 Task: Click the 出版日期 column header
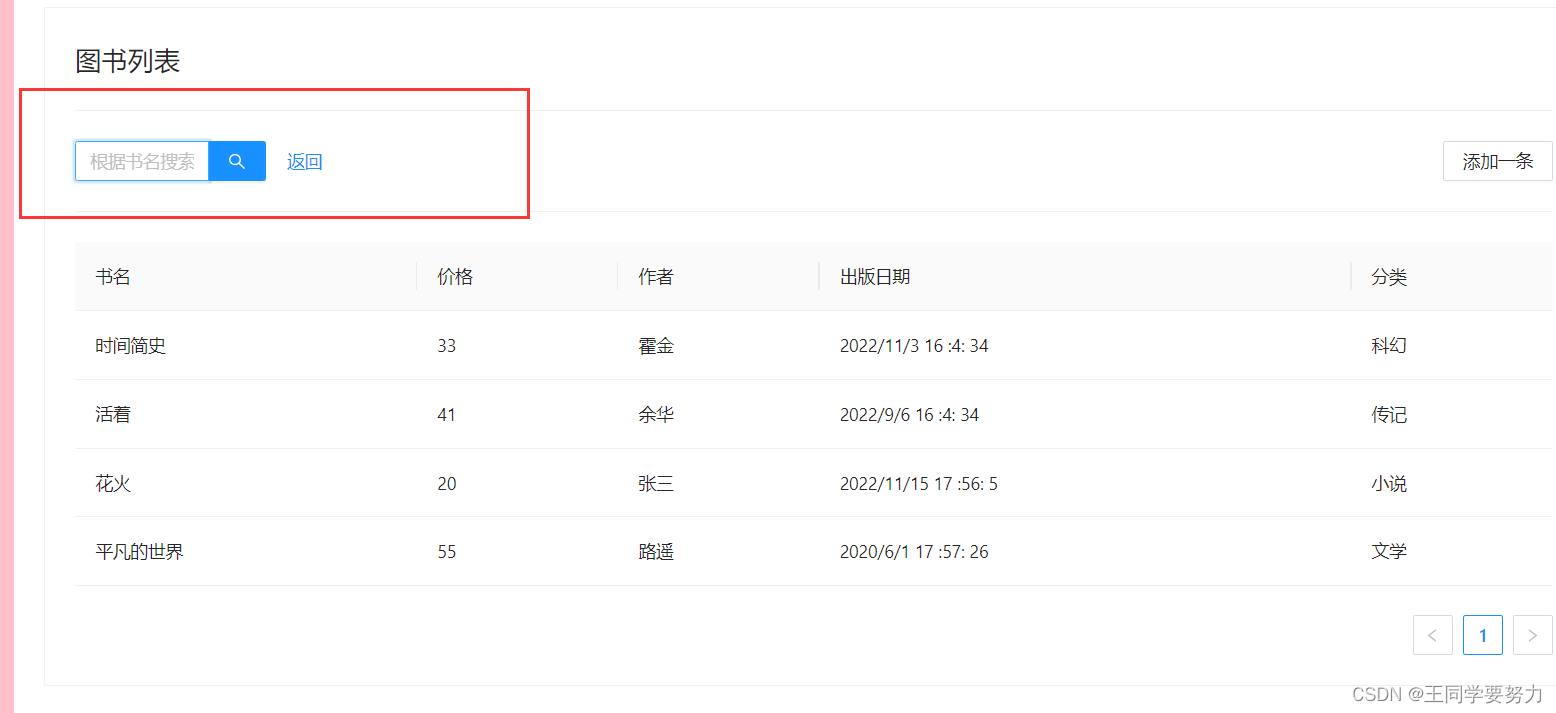click(875, 276)
